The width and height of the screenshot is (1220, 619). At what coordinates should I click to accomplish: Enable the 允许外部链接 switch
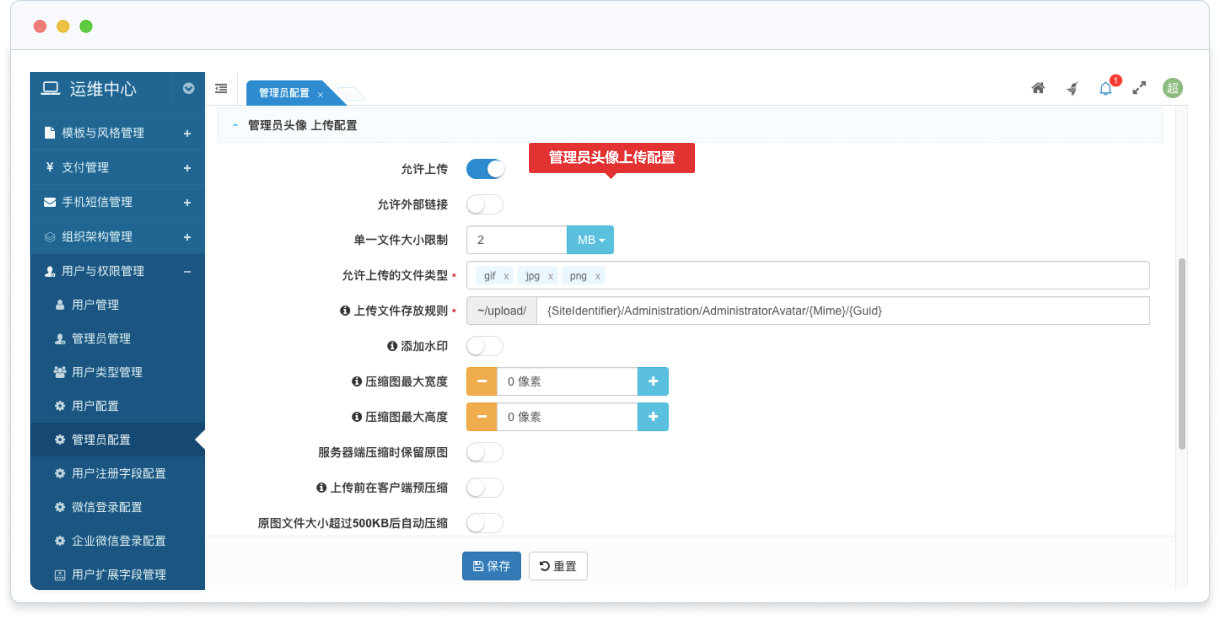click(x=485, y=204)
